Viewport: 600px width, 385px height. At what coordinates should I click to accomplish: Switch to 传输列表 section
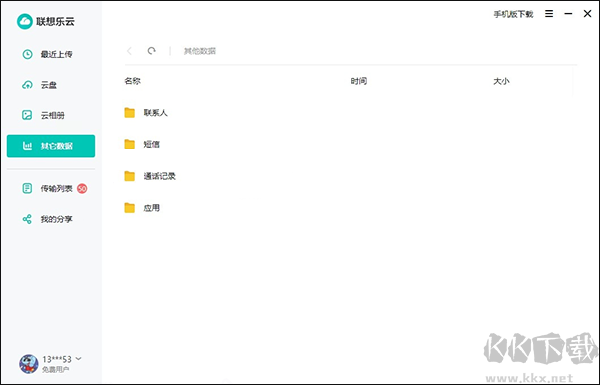point(57,188)
